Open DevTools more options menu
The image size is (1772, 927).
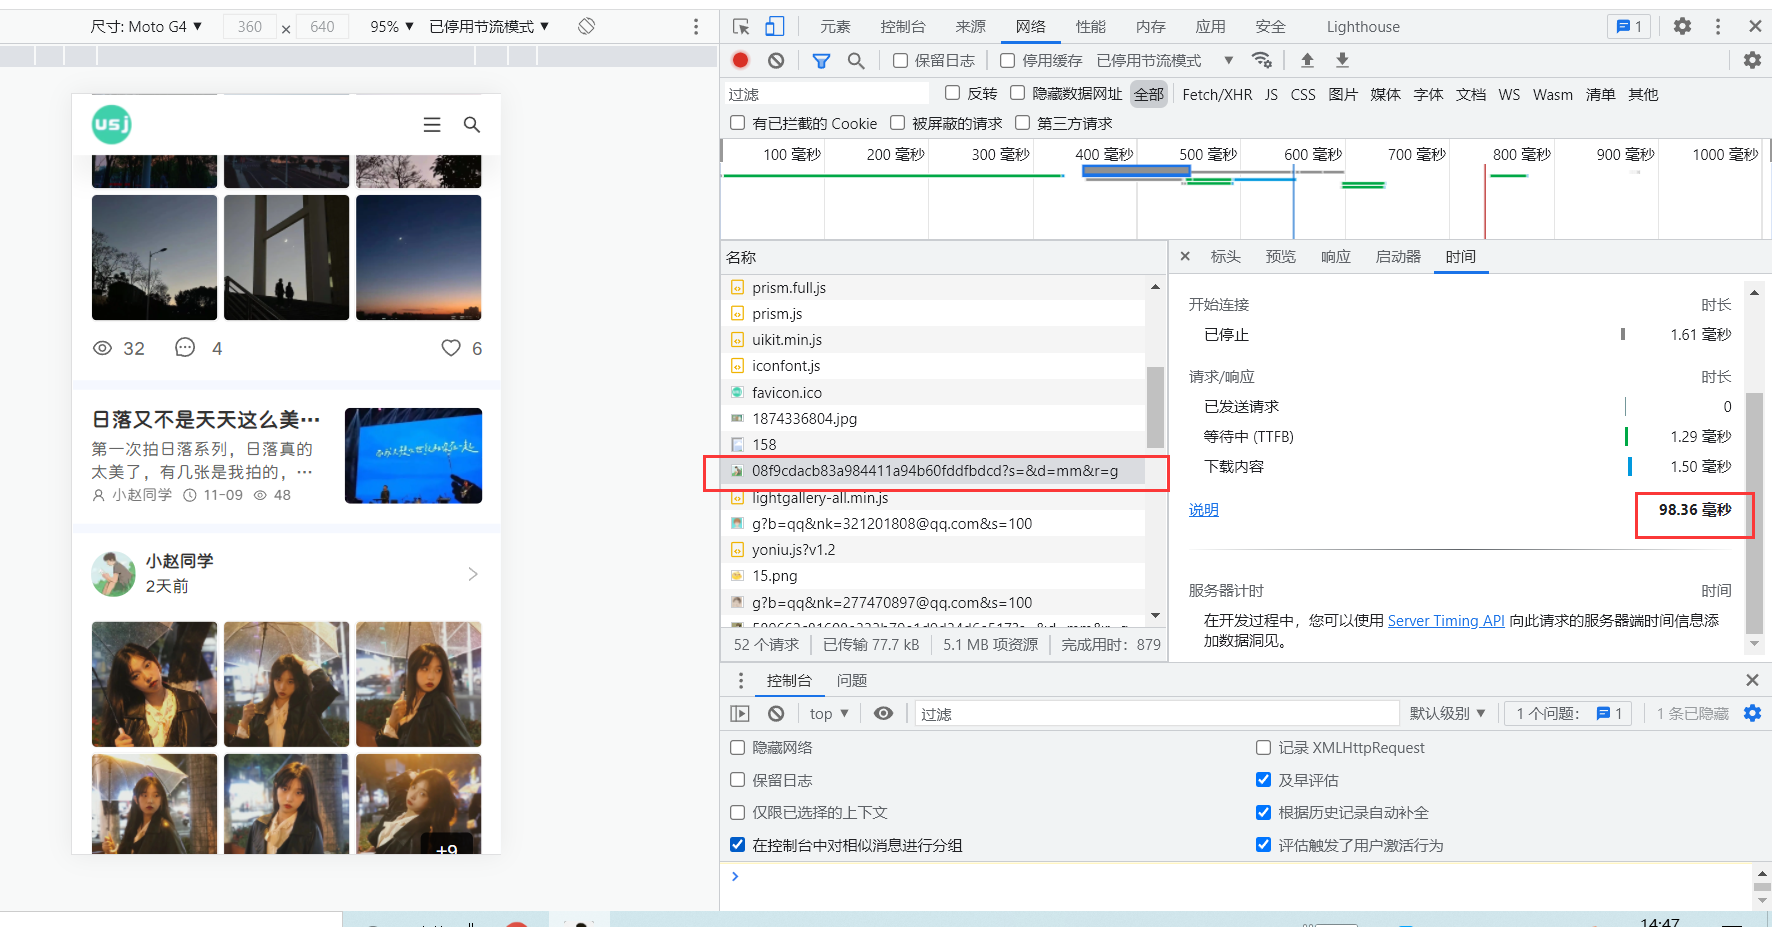click(x=1718, y=26)
